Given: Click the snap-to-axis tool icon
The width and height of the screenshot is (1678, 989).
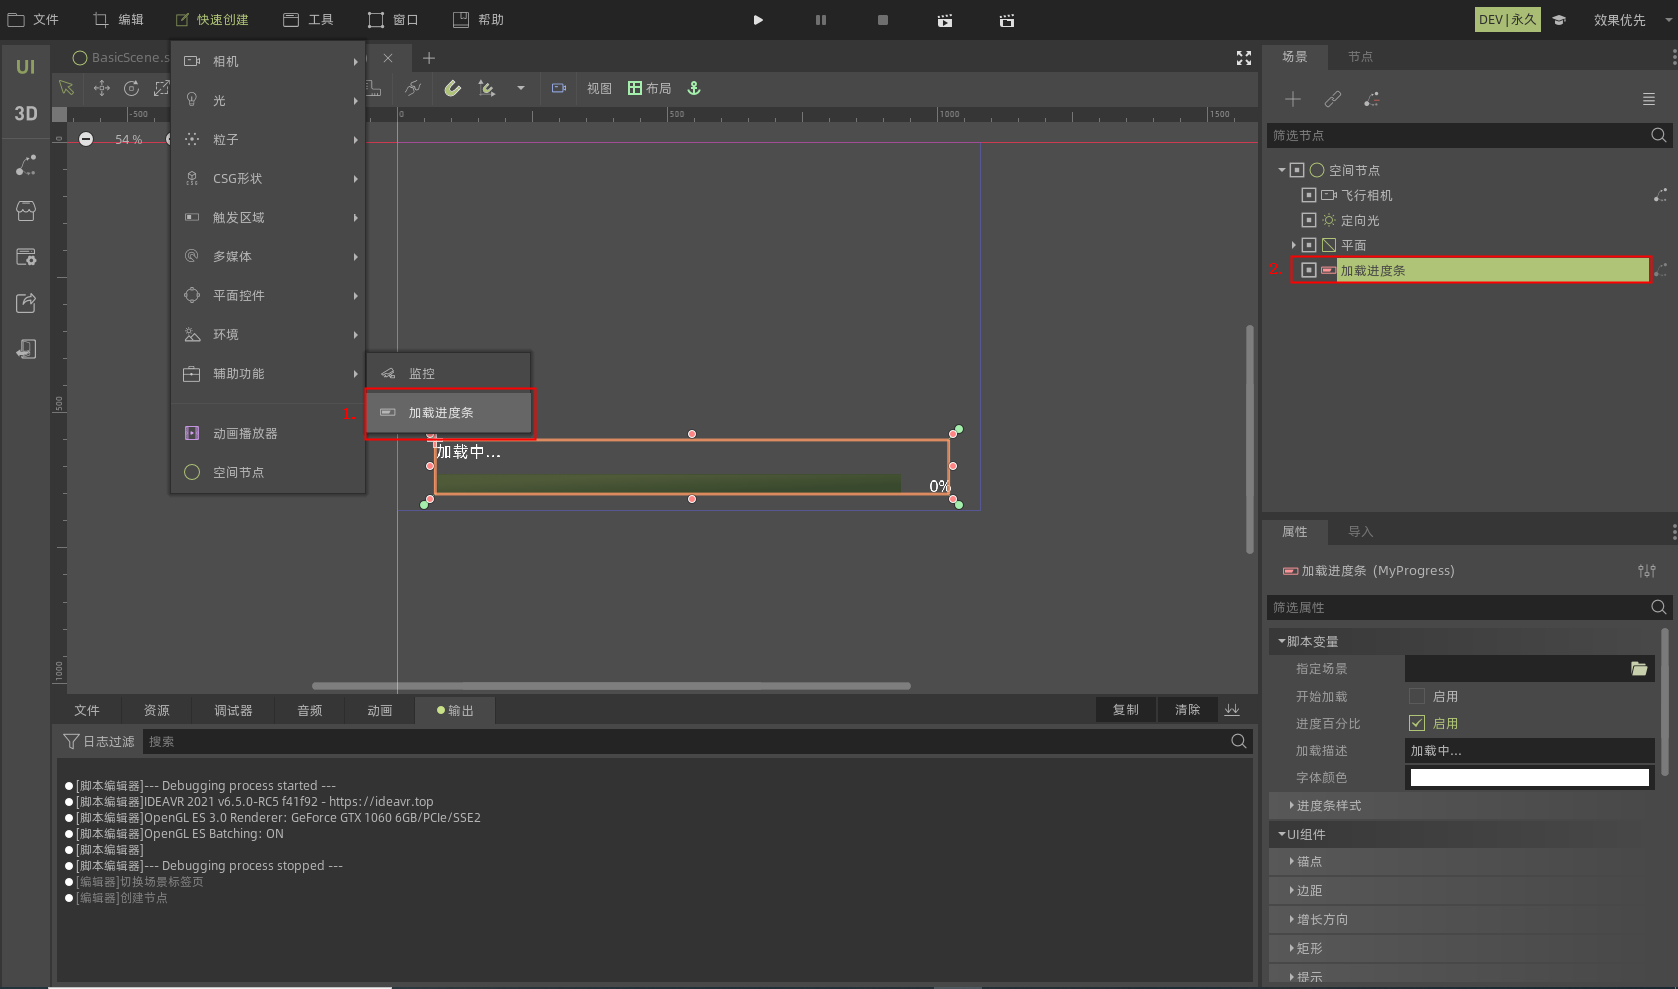Looking at the screenshot, I should (x=486, y=88).
